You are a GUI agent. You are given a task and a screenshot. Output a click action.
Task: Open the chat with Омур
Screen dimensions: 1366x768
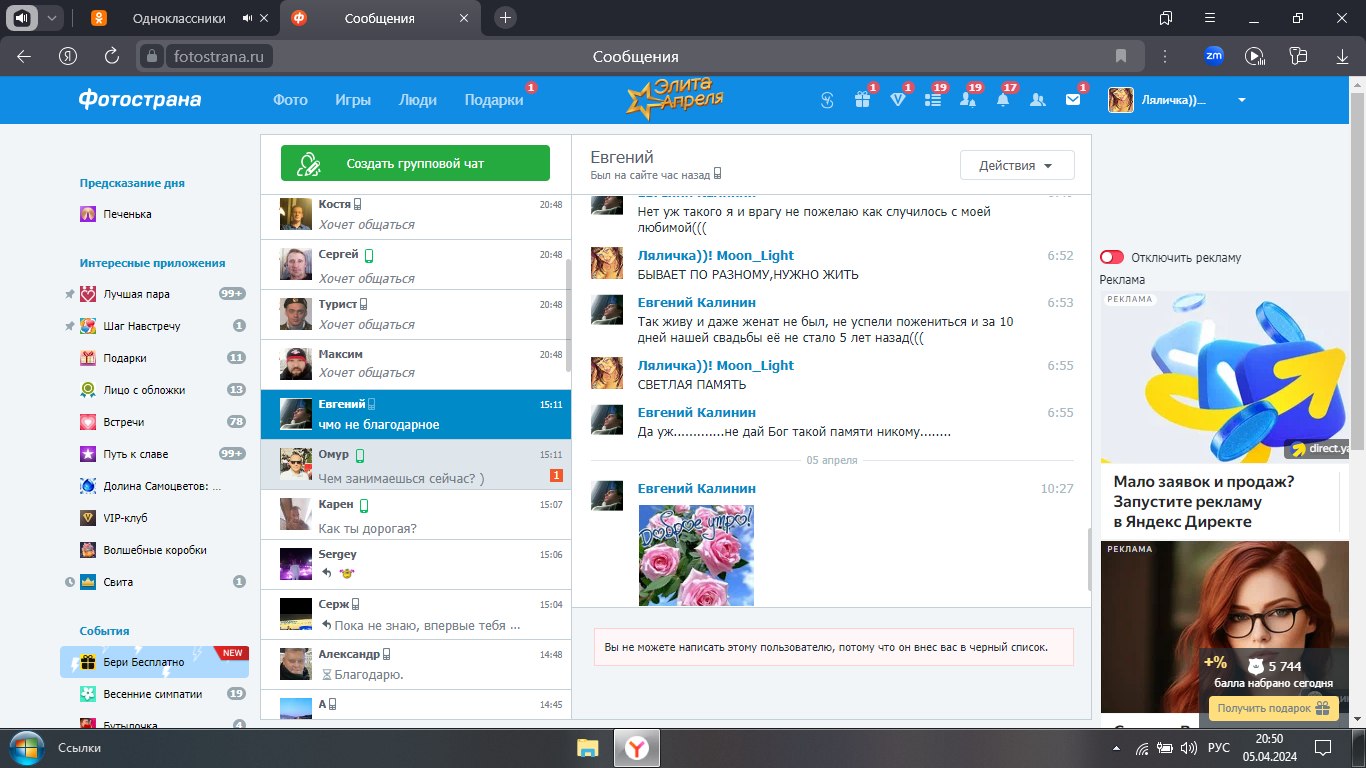[x=415, y=465]
